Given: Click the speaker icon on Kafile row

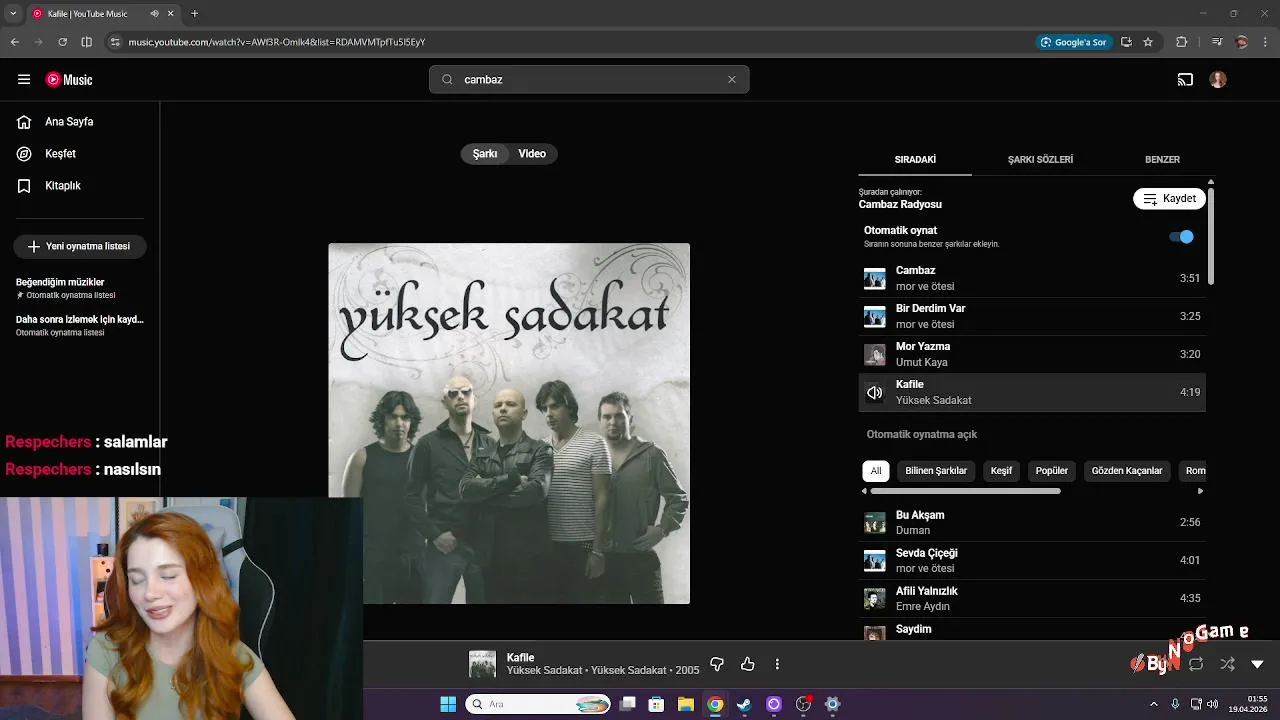Looking at the screenshot, I should click(x=875, y=393).
